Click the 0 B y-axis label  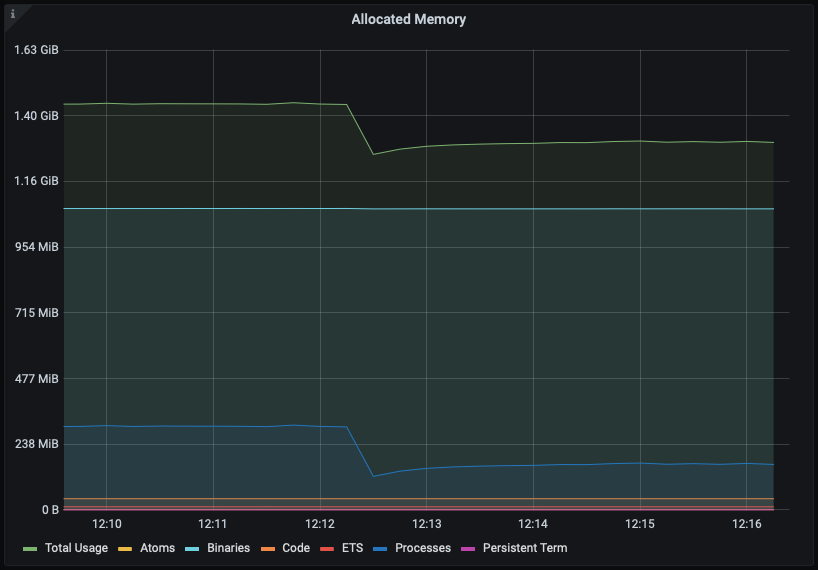(50, 510)
